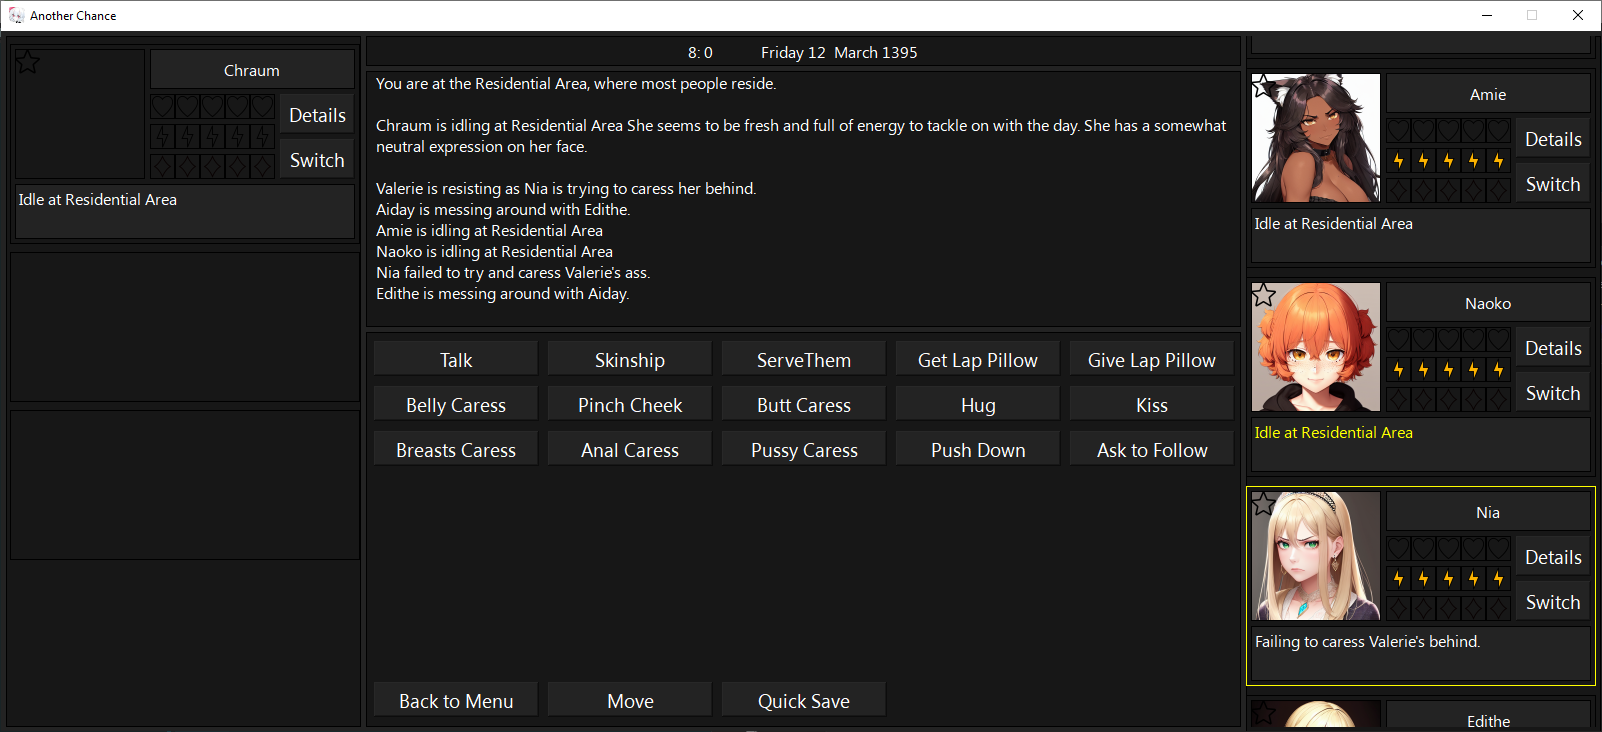Click the first heart icon in Chraum's row

163,107
